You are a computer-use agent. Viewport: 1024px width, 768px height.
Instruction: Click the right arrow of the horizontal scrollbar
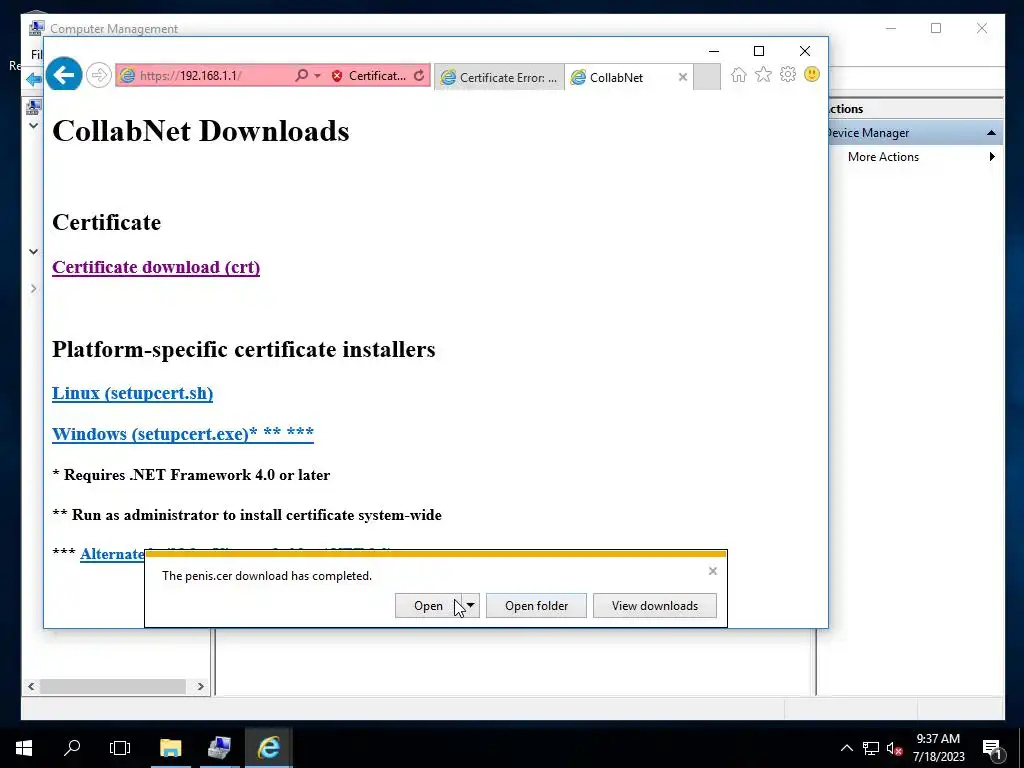(x=200, y=686)
